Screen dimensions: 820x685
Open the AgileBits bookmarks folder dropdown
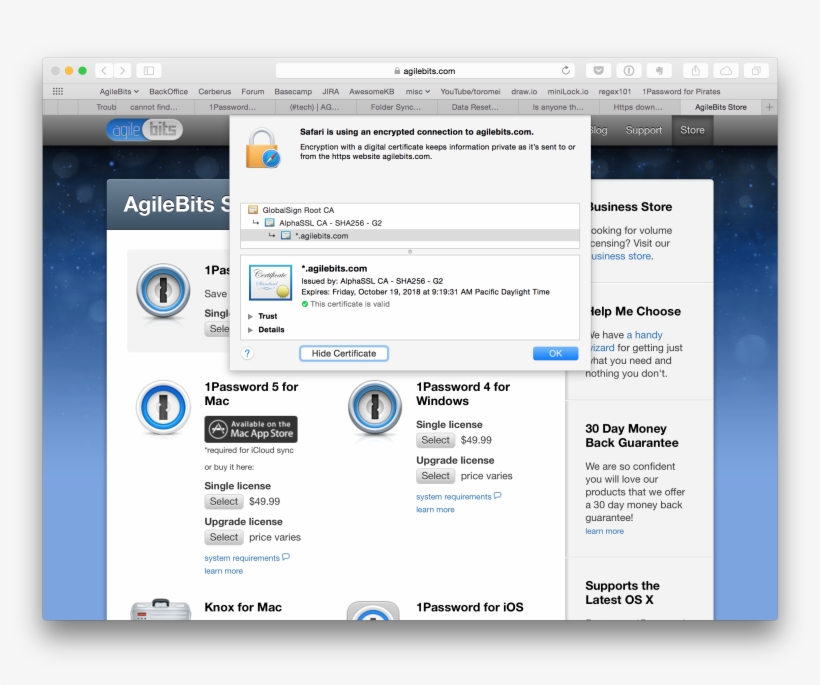(119, 91)
